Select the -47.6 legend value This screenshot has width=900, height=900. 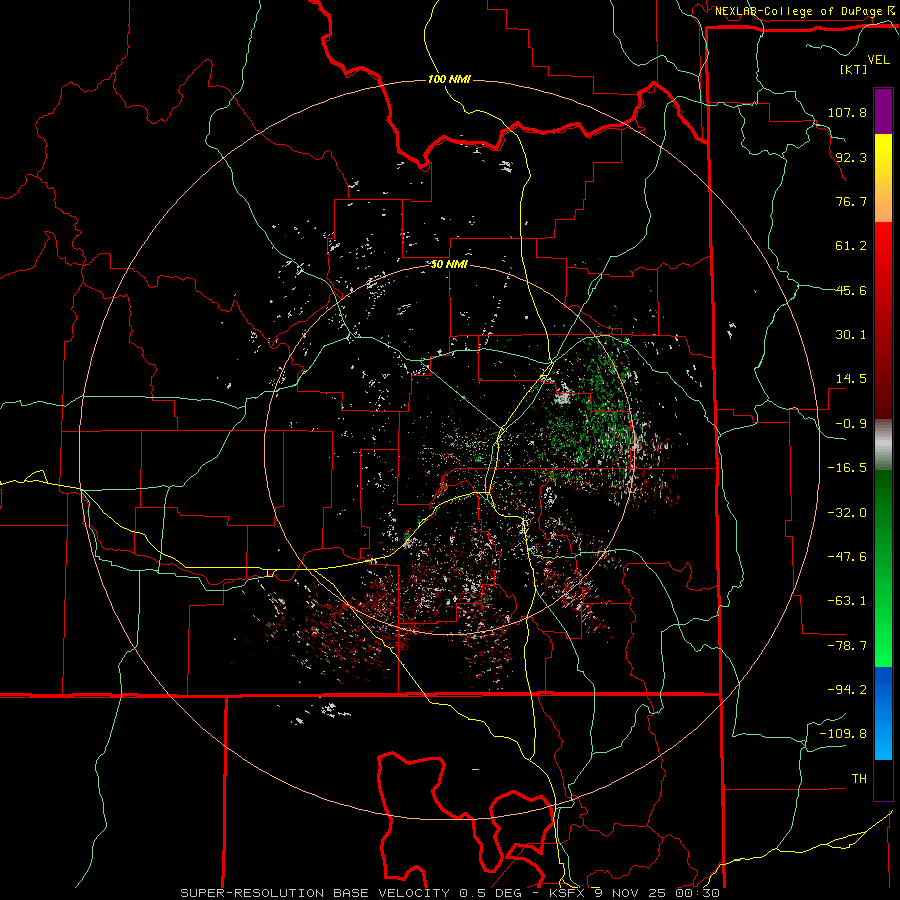pos(847,557)
